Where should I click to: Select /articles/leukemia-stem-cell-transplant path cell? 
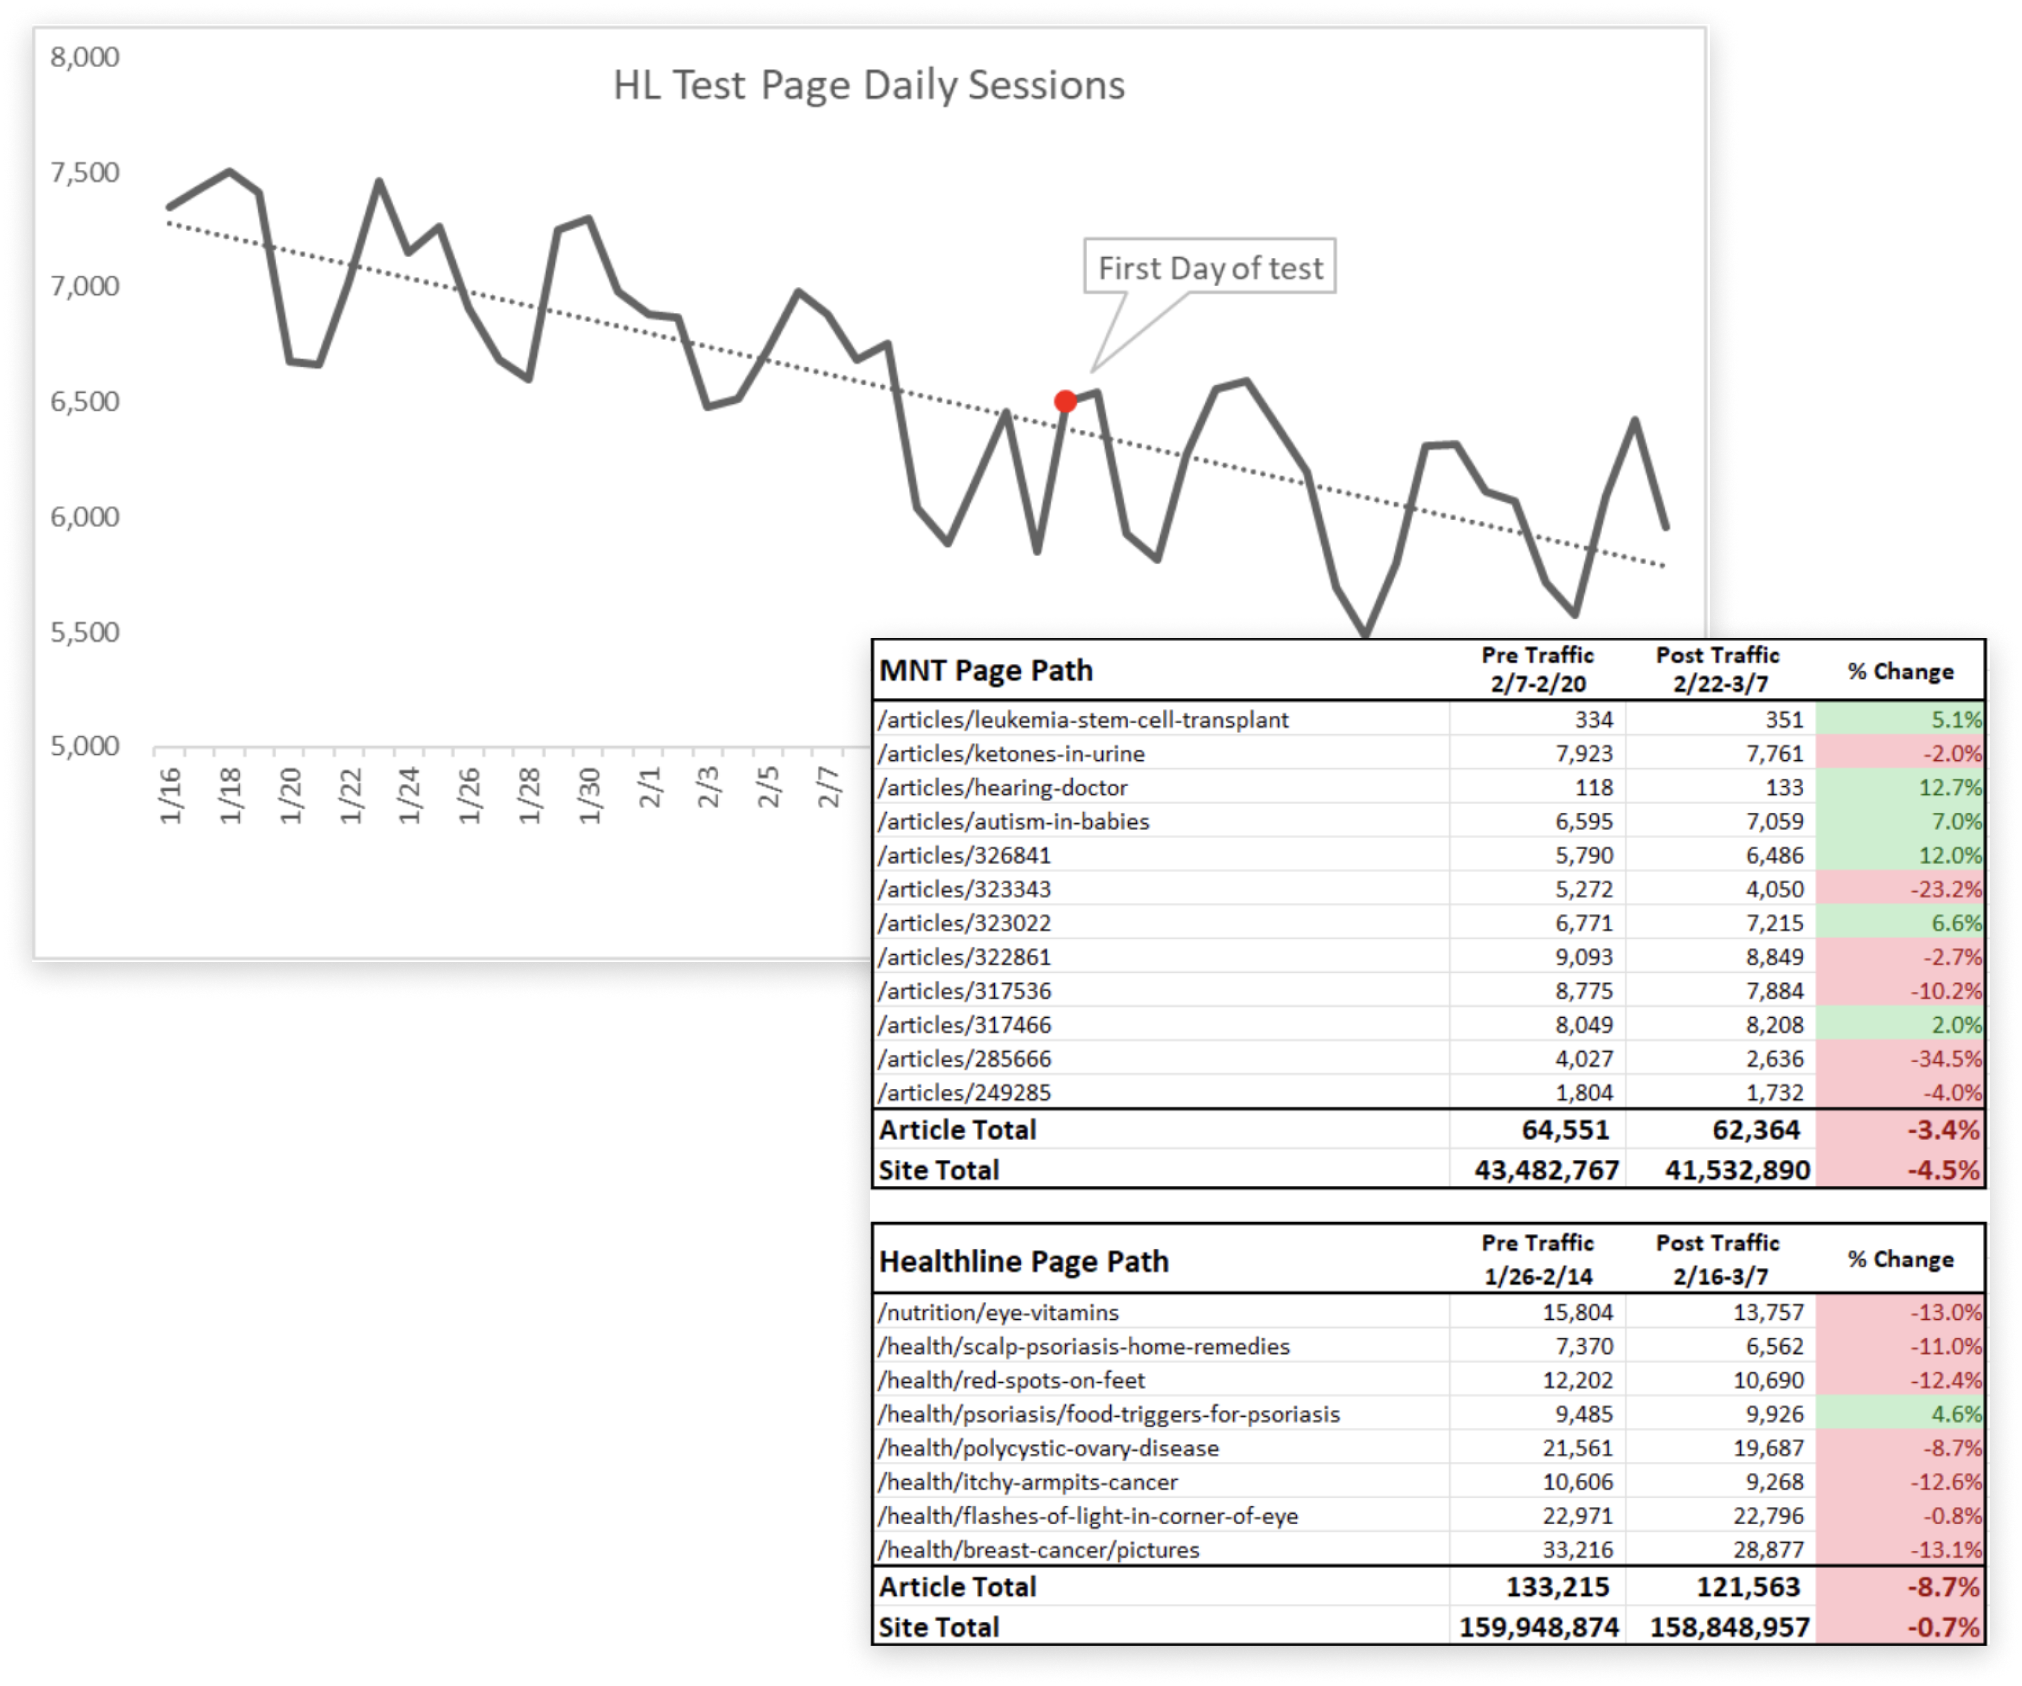[x=1083, y=719]
